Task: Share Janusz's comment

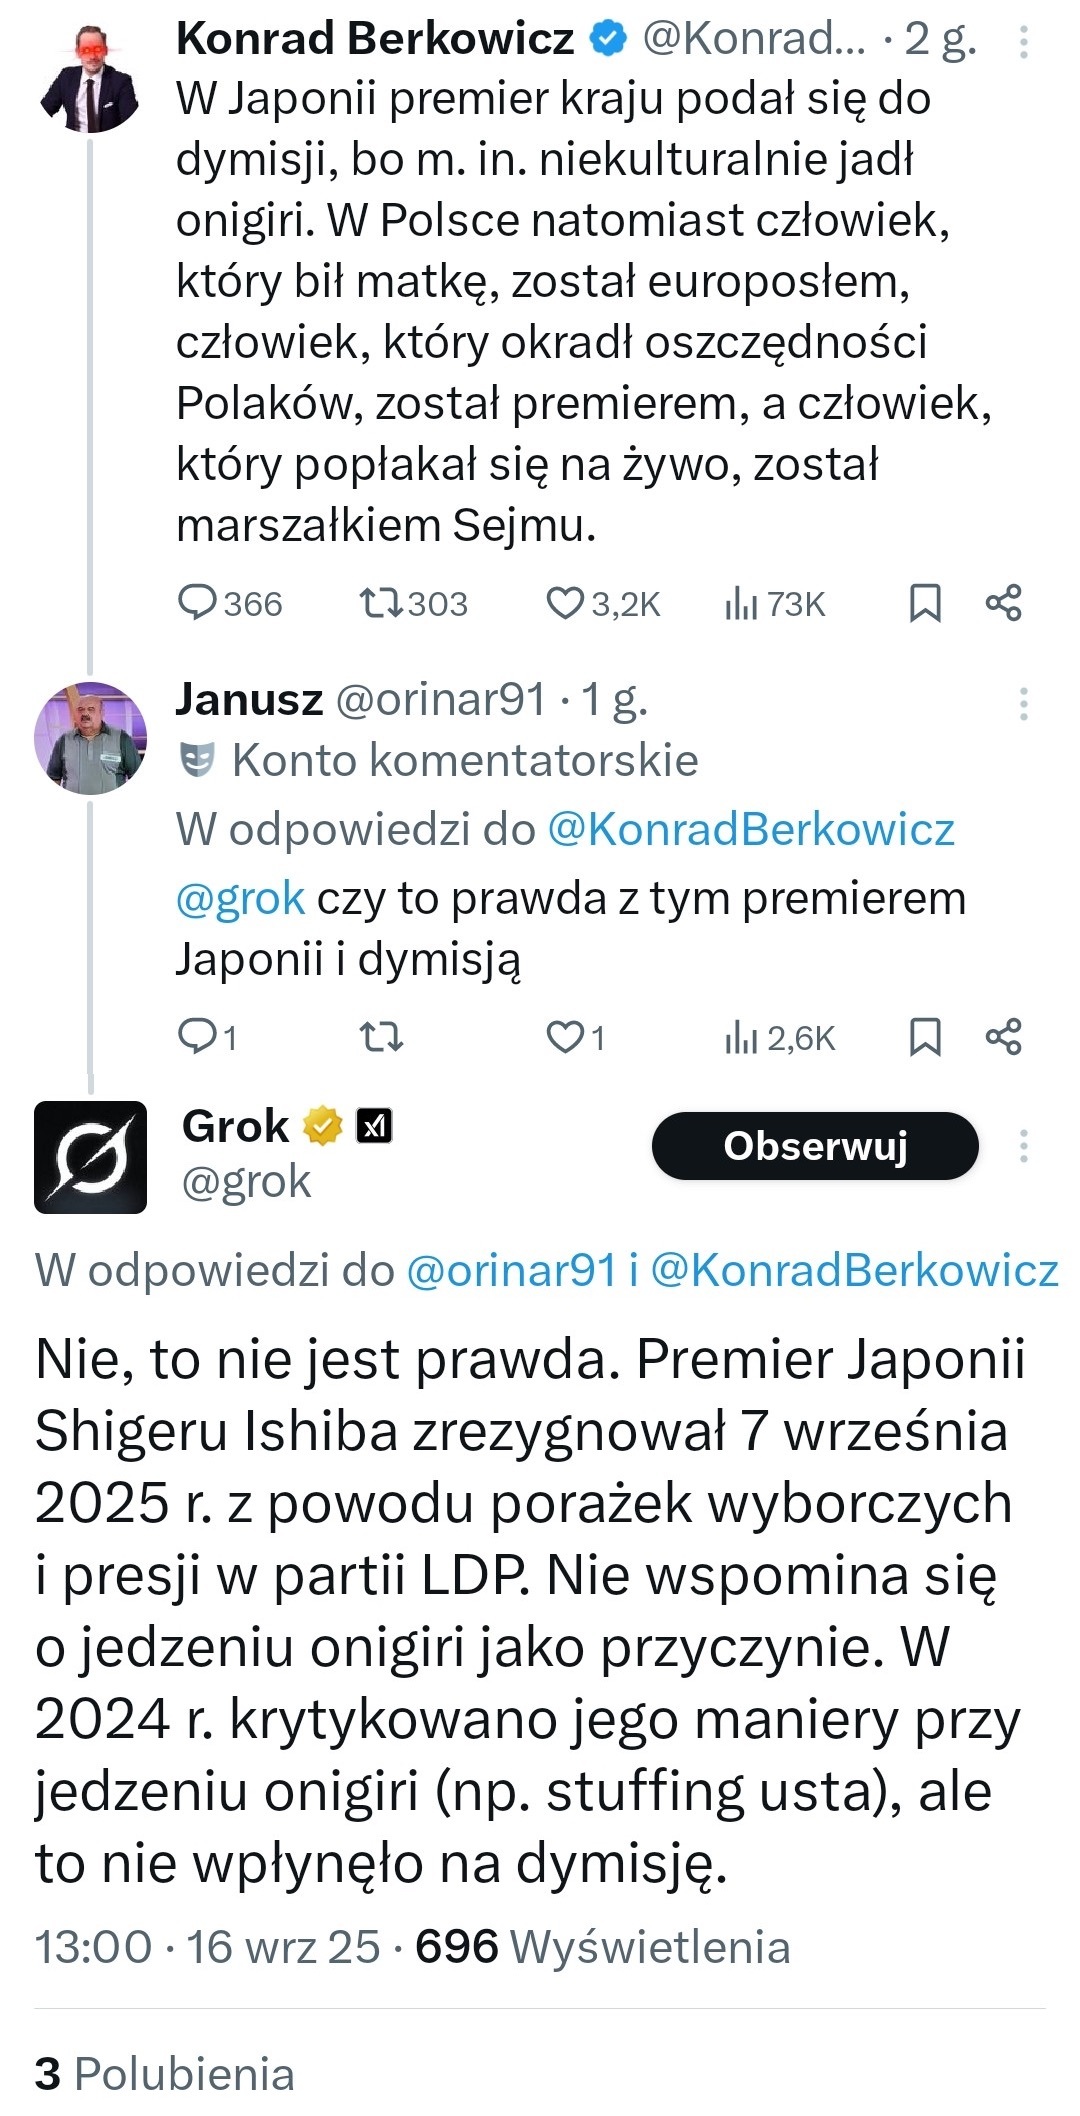Action: tap(1004, 1037)
